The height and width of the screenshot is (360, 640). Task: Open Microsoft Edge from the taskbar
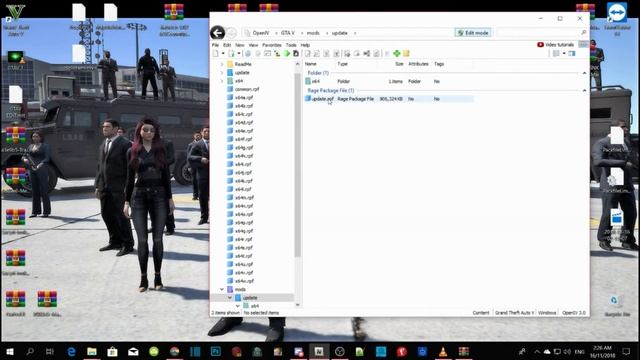71,351
